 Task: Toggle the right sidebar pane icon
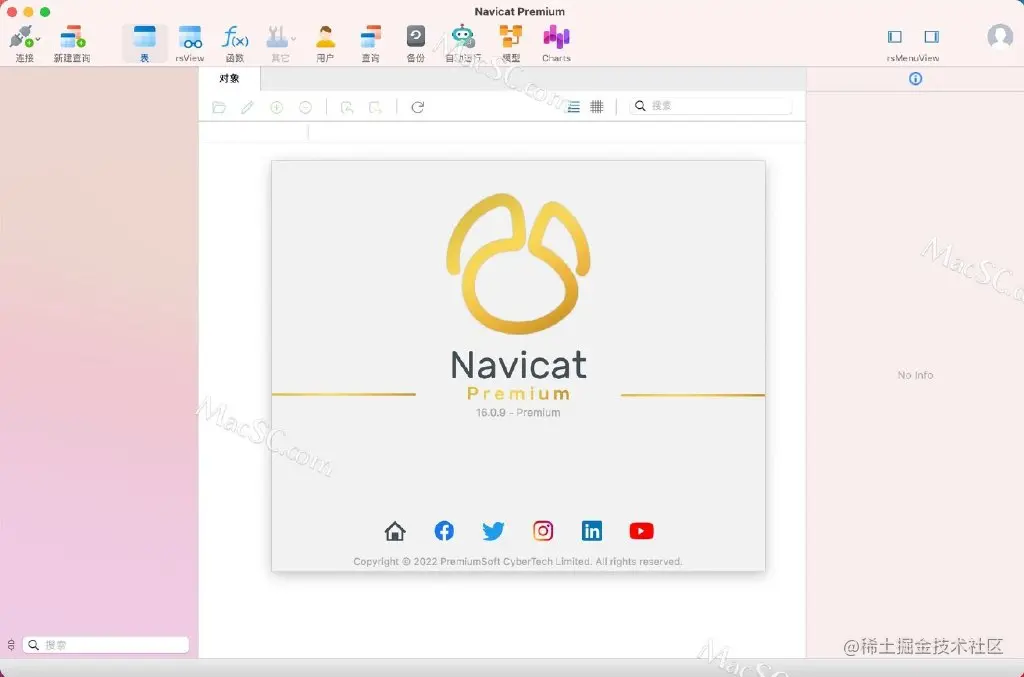[931, 37]
